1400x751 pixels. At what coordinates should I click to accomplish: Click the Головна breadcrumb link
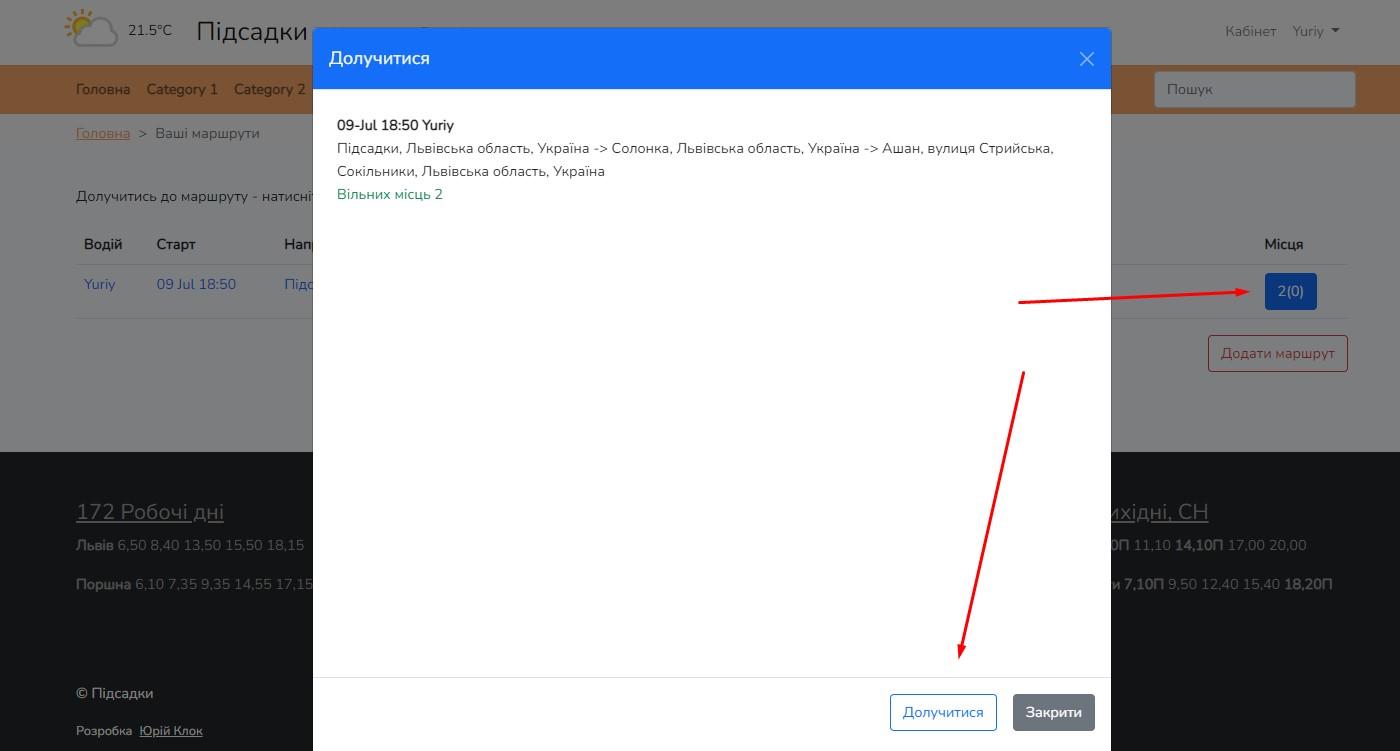(x=103, y=133)
